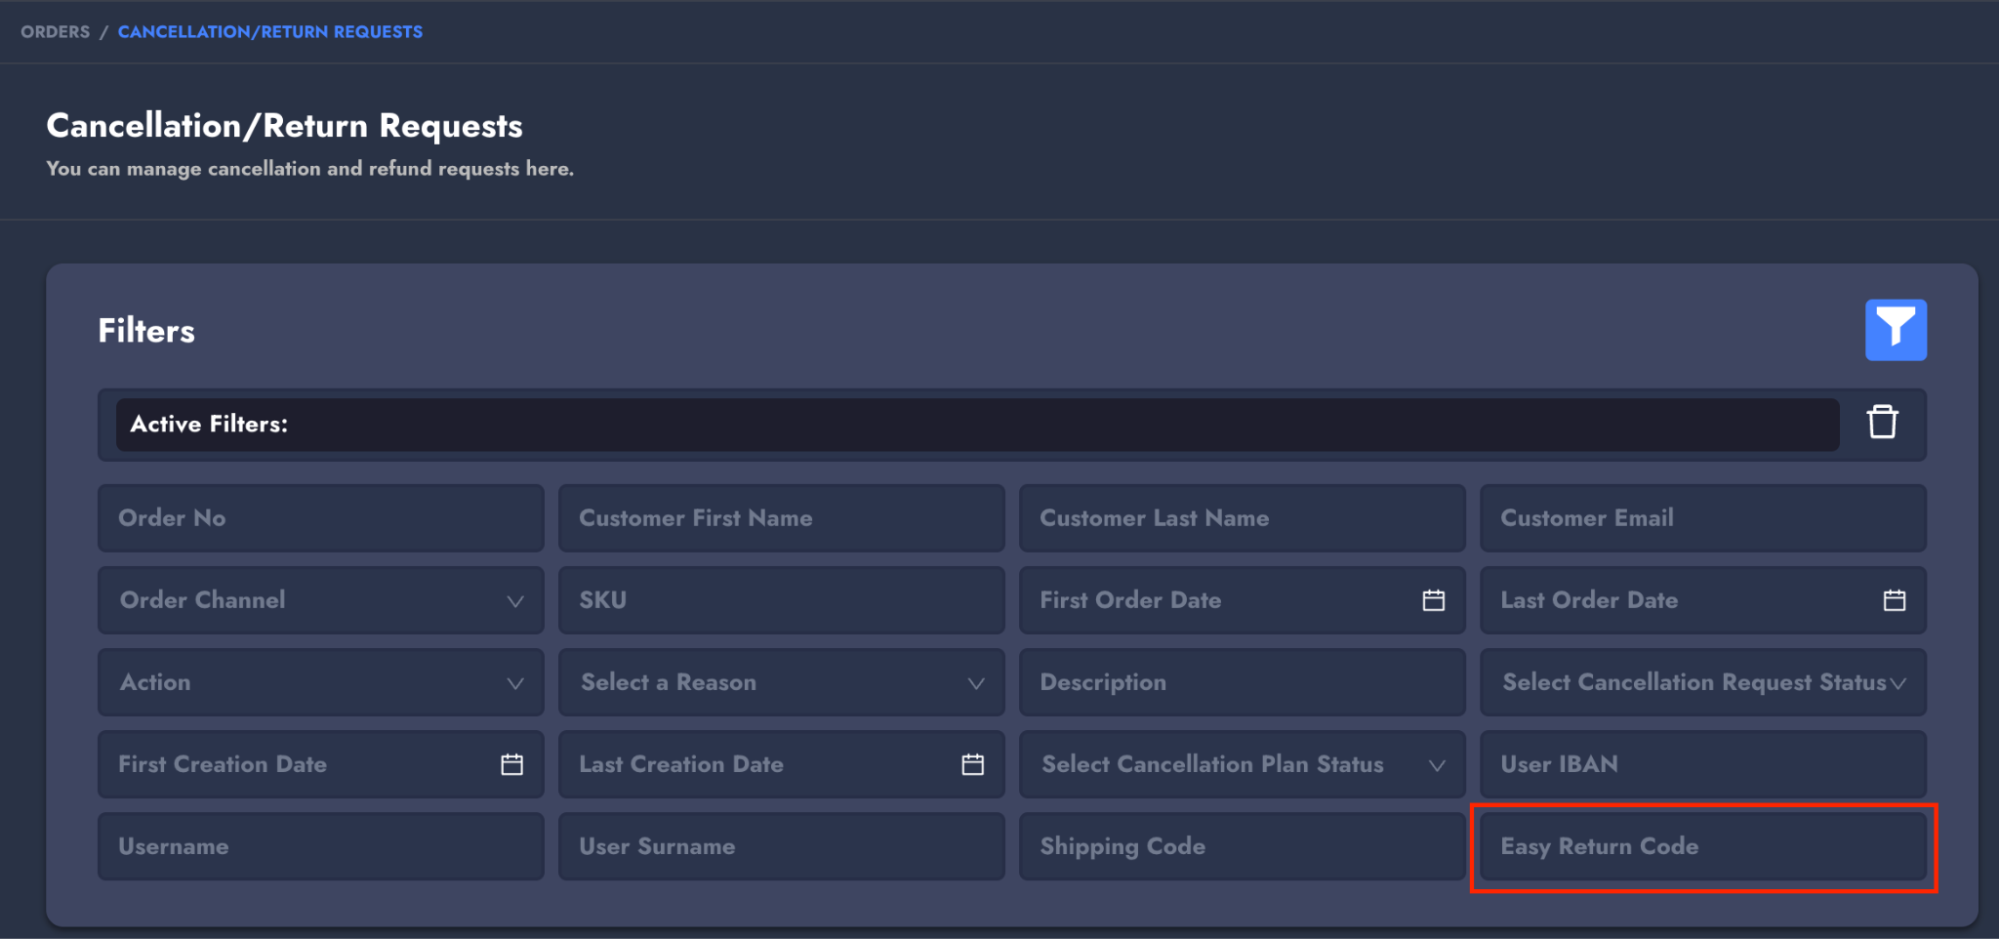Click the User IBAN input
The image size is (1999, 939).
point(1702,764)
